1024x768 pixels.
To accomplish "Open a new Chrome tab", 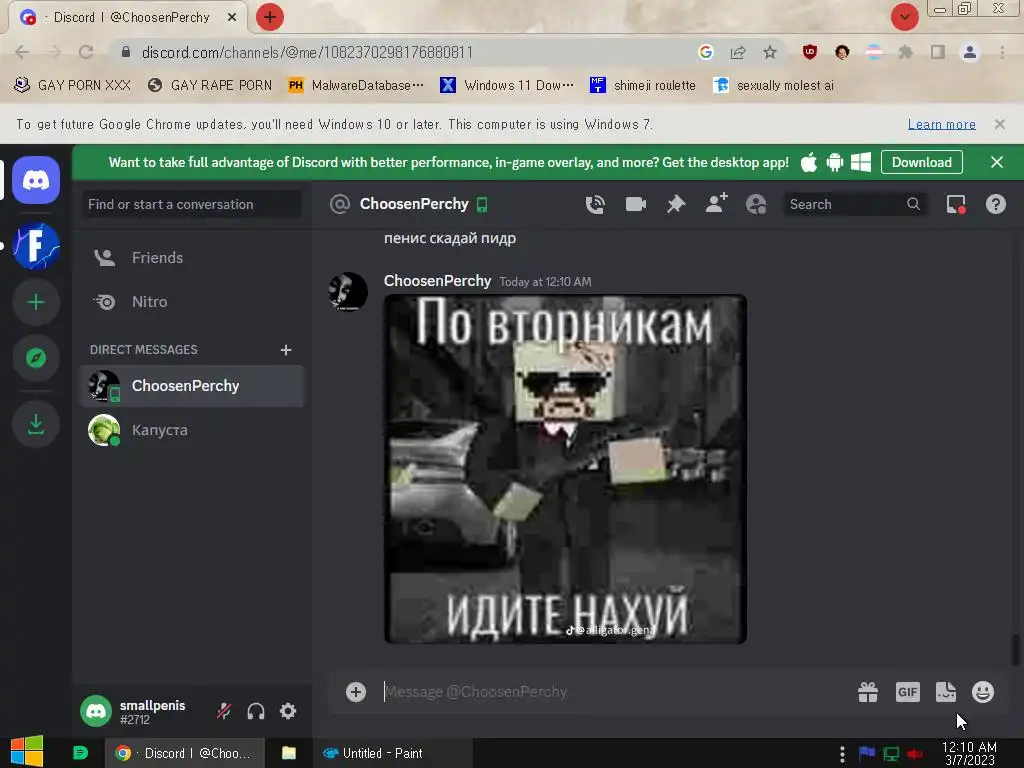I will point(269,17).
